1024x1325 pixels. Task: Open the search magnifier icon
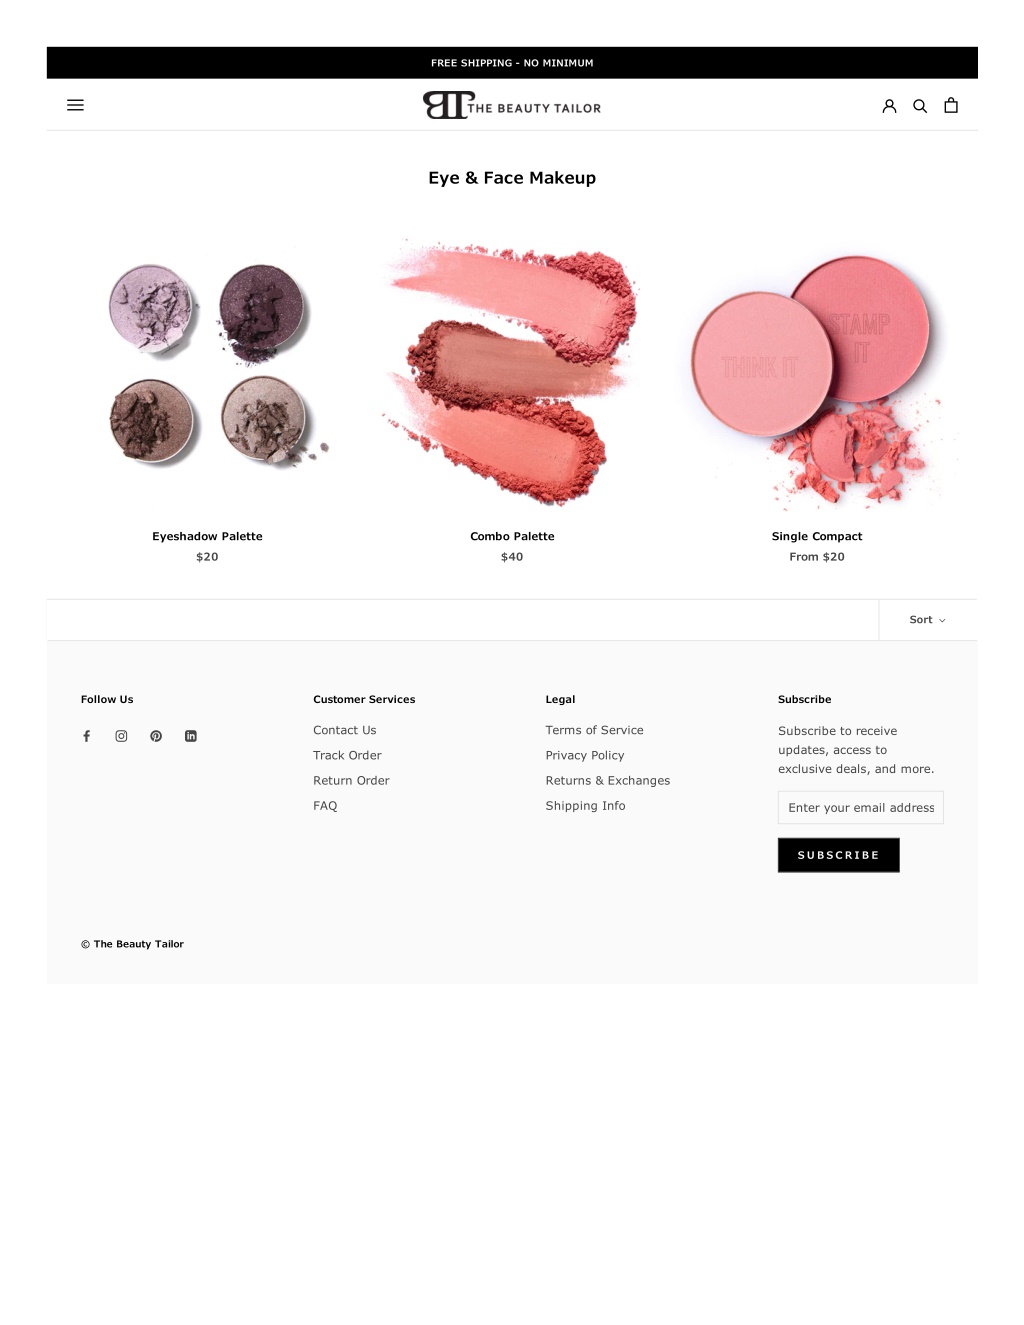920,105
